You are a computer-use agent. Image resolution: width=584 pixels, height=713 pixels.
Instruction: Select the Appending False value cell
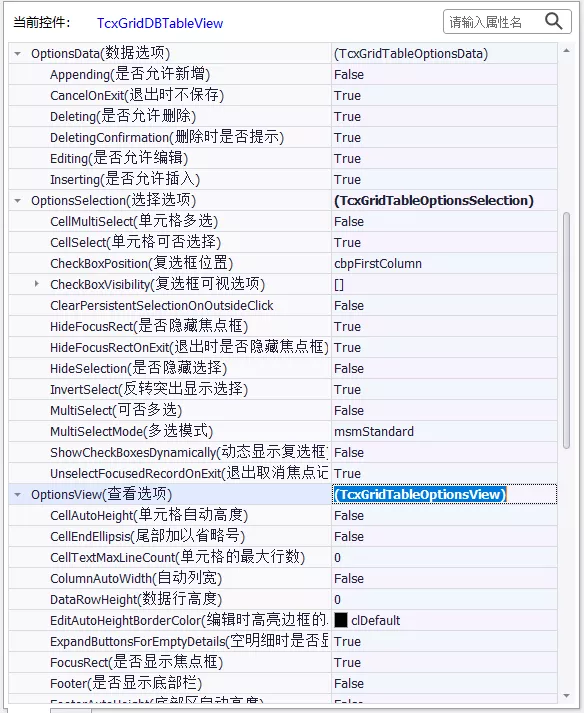point(444,75)
